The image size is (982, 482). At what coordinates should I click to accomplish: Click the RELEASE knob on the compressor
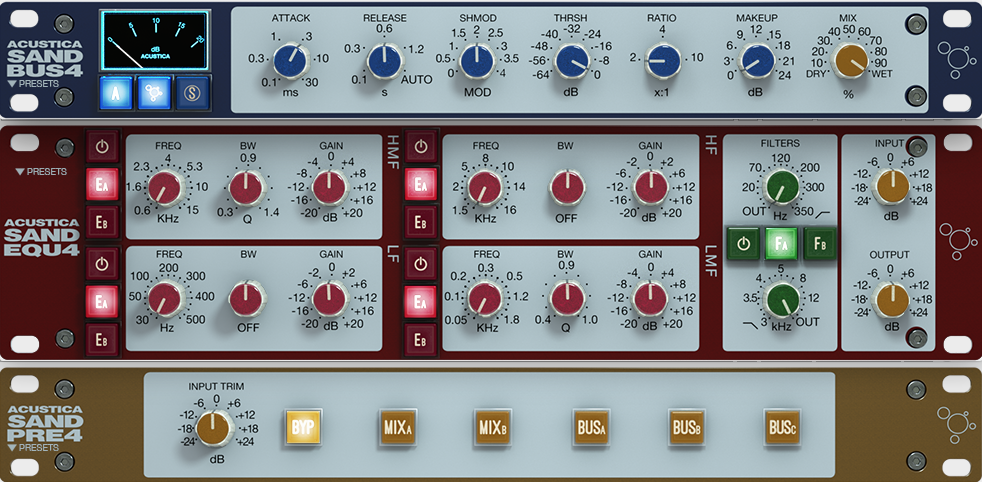point(384,61)
